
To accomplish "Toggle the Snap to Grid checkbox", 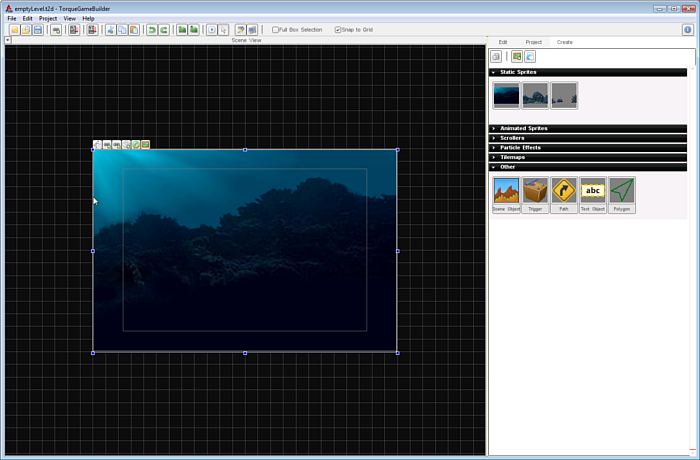I will click(338, 30).
